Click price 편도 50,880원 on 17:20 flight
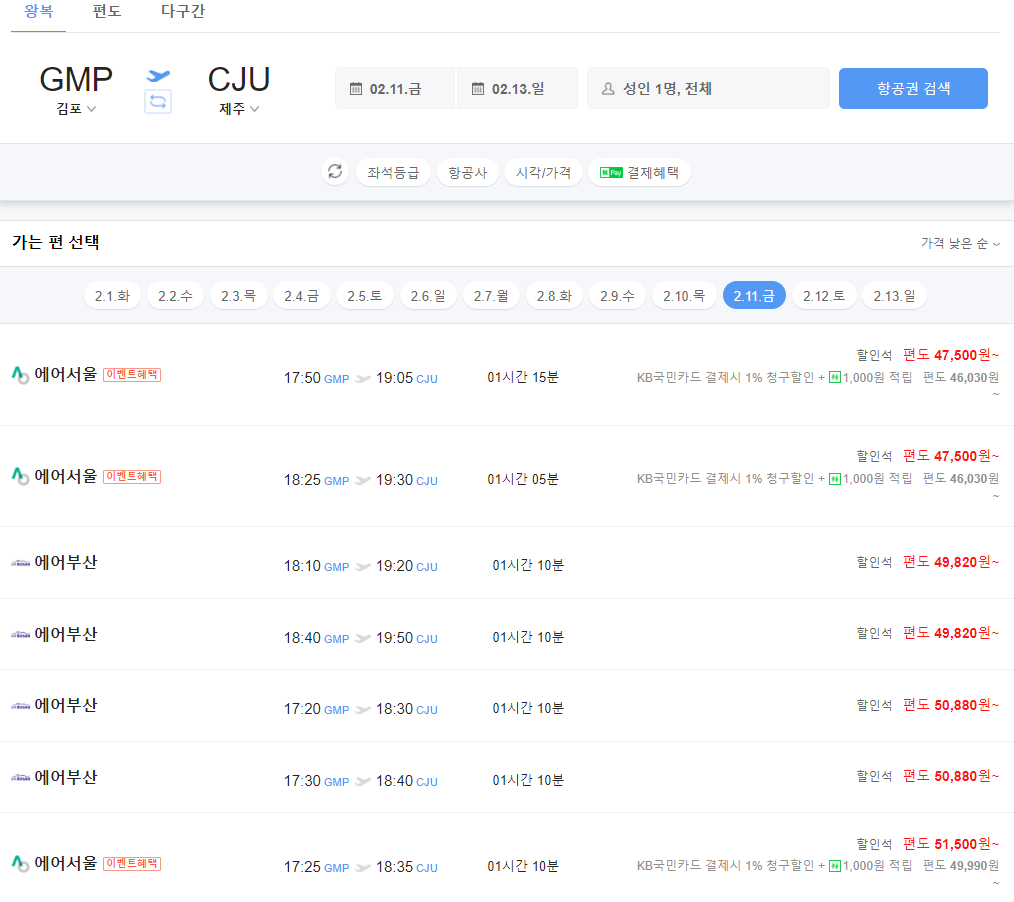 951,705
